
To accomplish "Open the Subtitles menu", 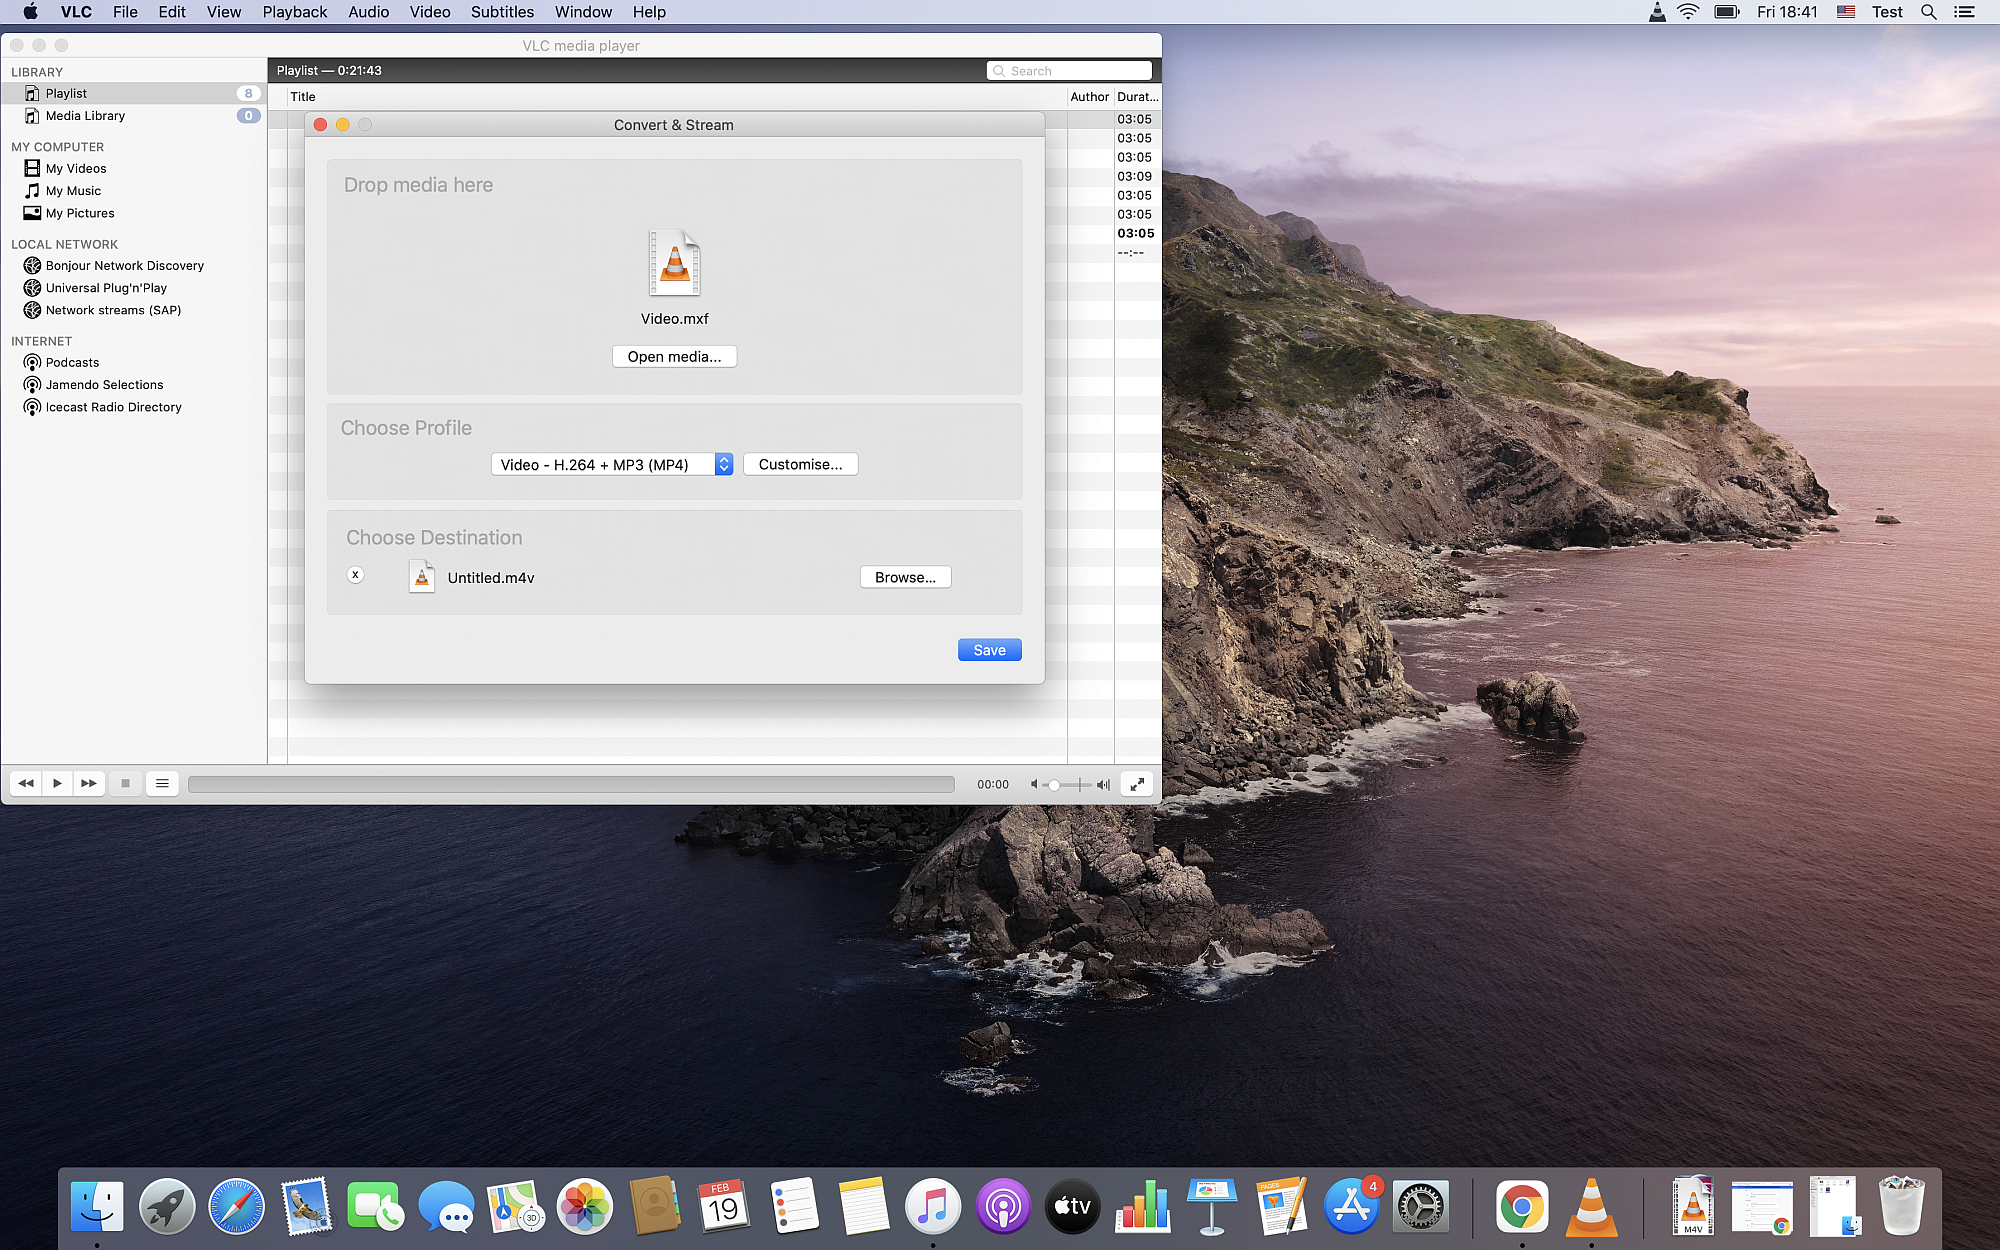I will tap(502, 12).
